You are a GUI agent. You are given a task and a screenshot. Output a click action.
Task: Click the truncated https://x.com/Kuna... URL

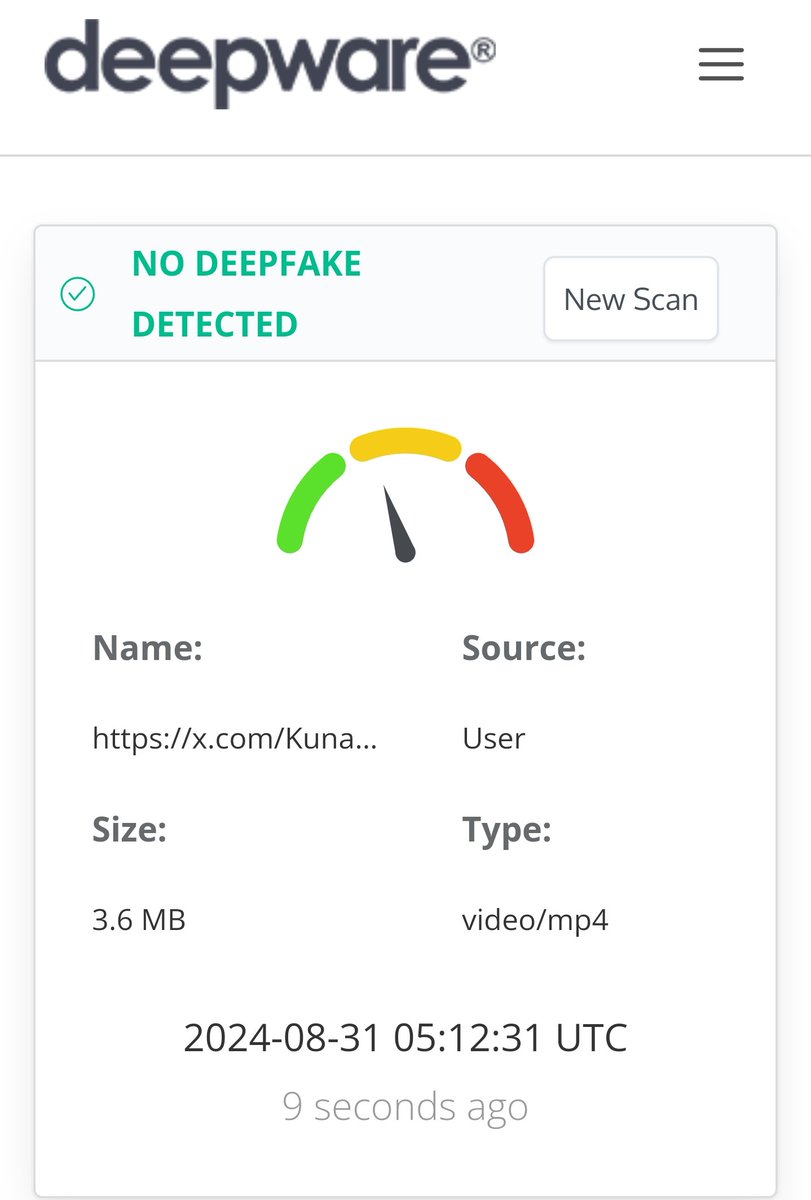[x=235, y=738]
